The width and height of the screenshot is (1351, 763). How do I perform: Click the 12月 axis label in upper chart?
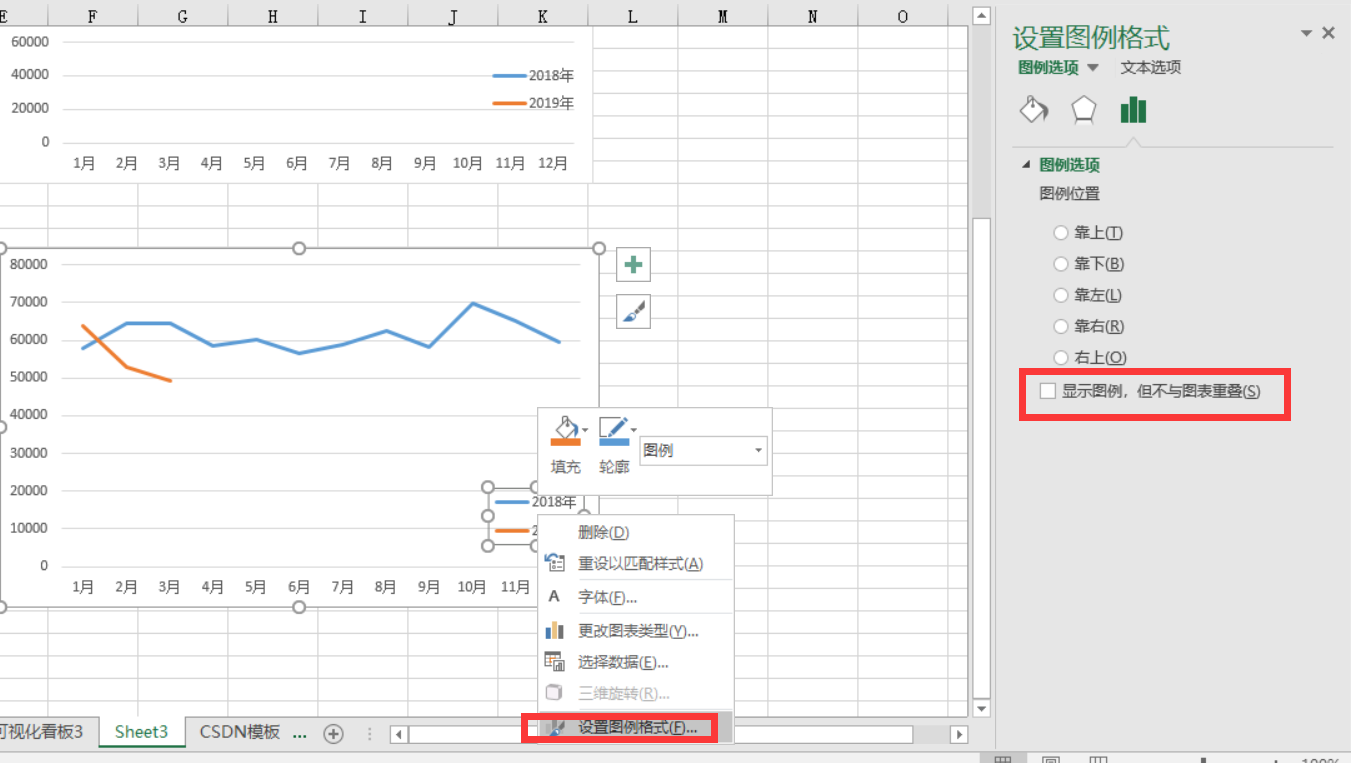pos(553,163)
